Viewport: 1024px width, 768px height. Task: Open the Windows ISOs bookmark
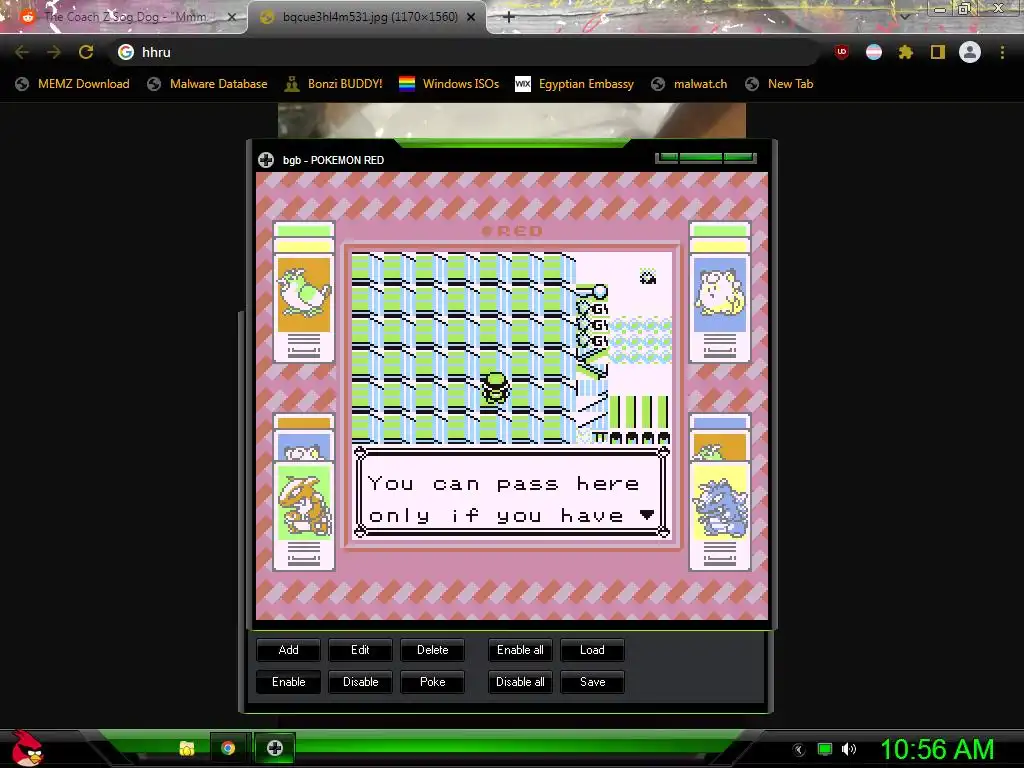tap(449, 84)
